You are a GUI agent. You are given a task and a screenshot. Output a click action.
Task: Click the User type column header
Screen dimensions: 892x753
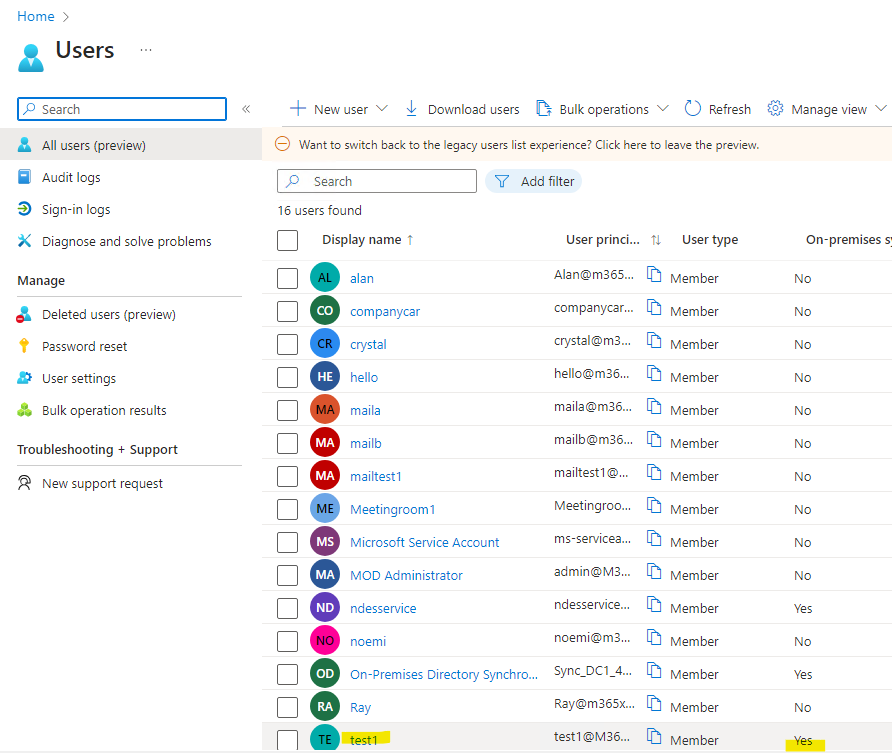(710, 240)
